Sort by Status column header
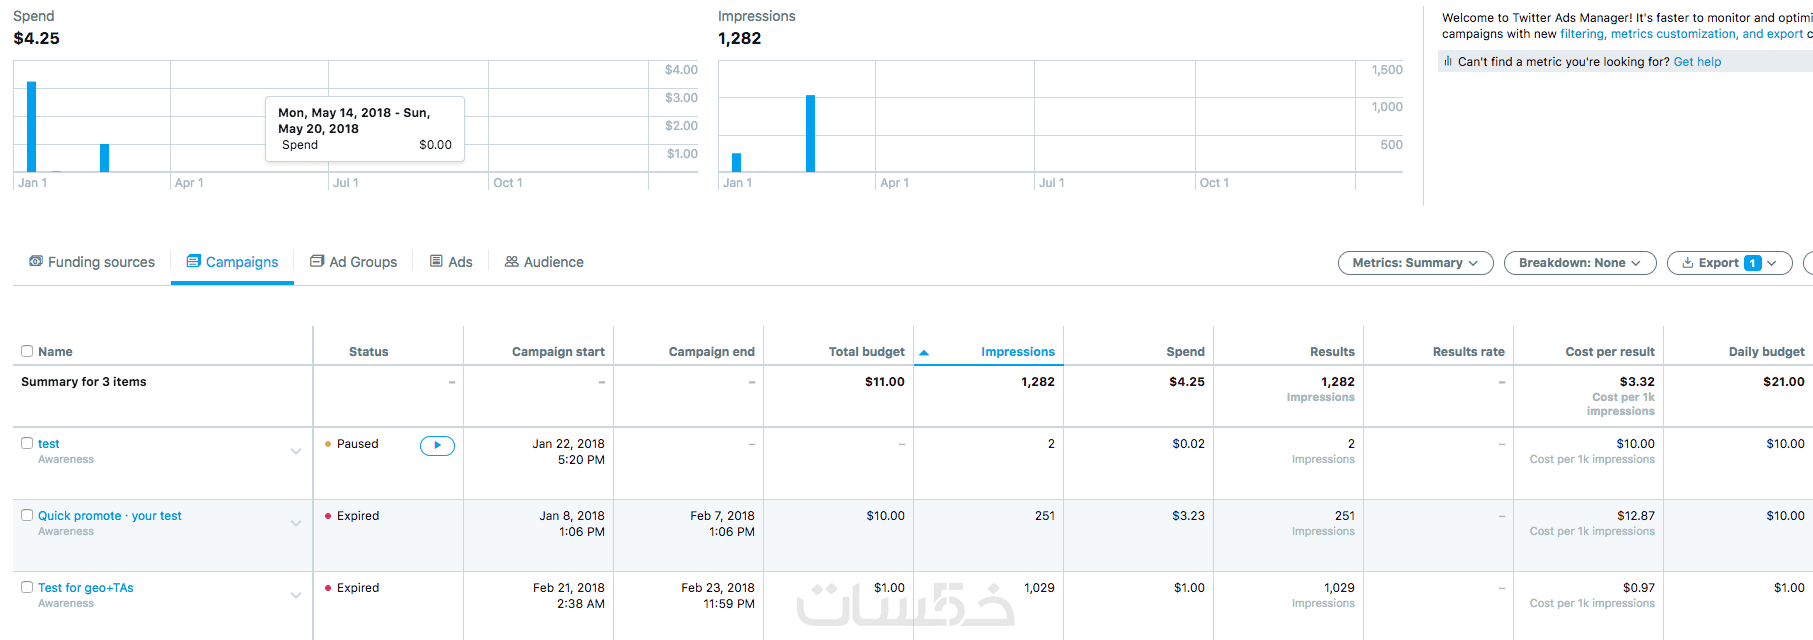Image resolution: width=1813 pixels, height=640 pixels. click(x=368, y=352)
